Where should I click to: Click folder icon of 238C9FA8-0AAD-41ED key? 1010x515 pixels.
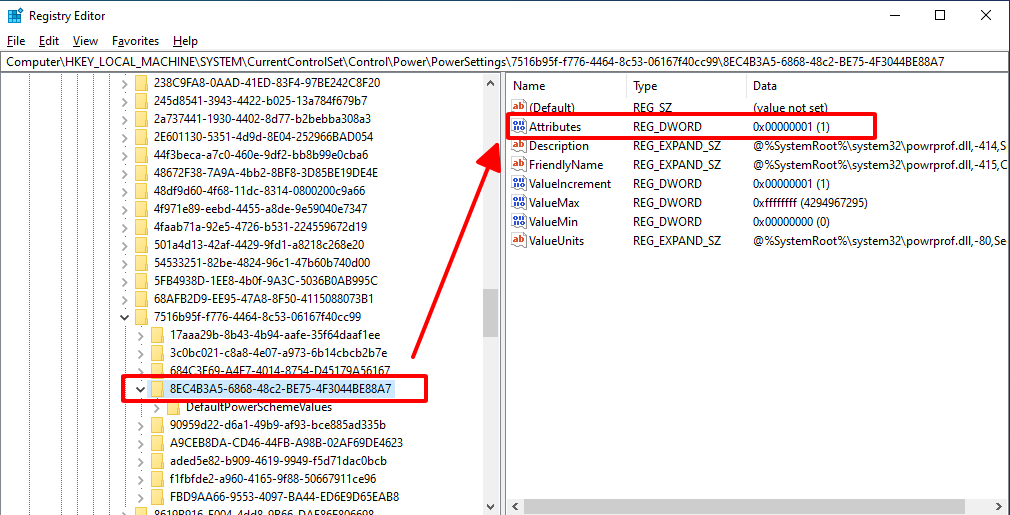click(141, 82)
